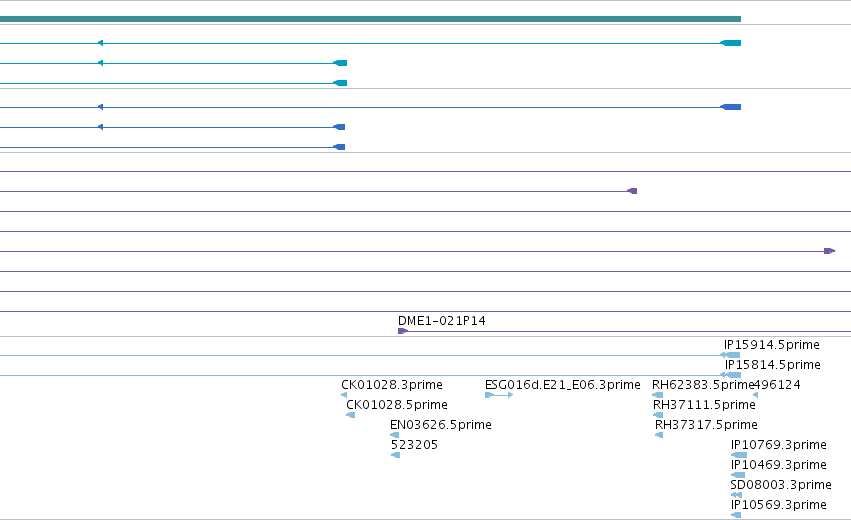Select the arrowed feature under ESG016d.E21_E06.3prime
Viewport: 851px width, 520px height.
tap(499, 395)
